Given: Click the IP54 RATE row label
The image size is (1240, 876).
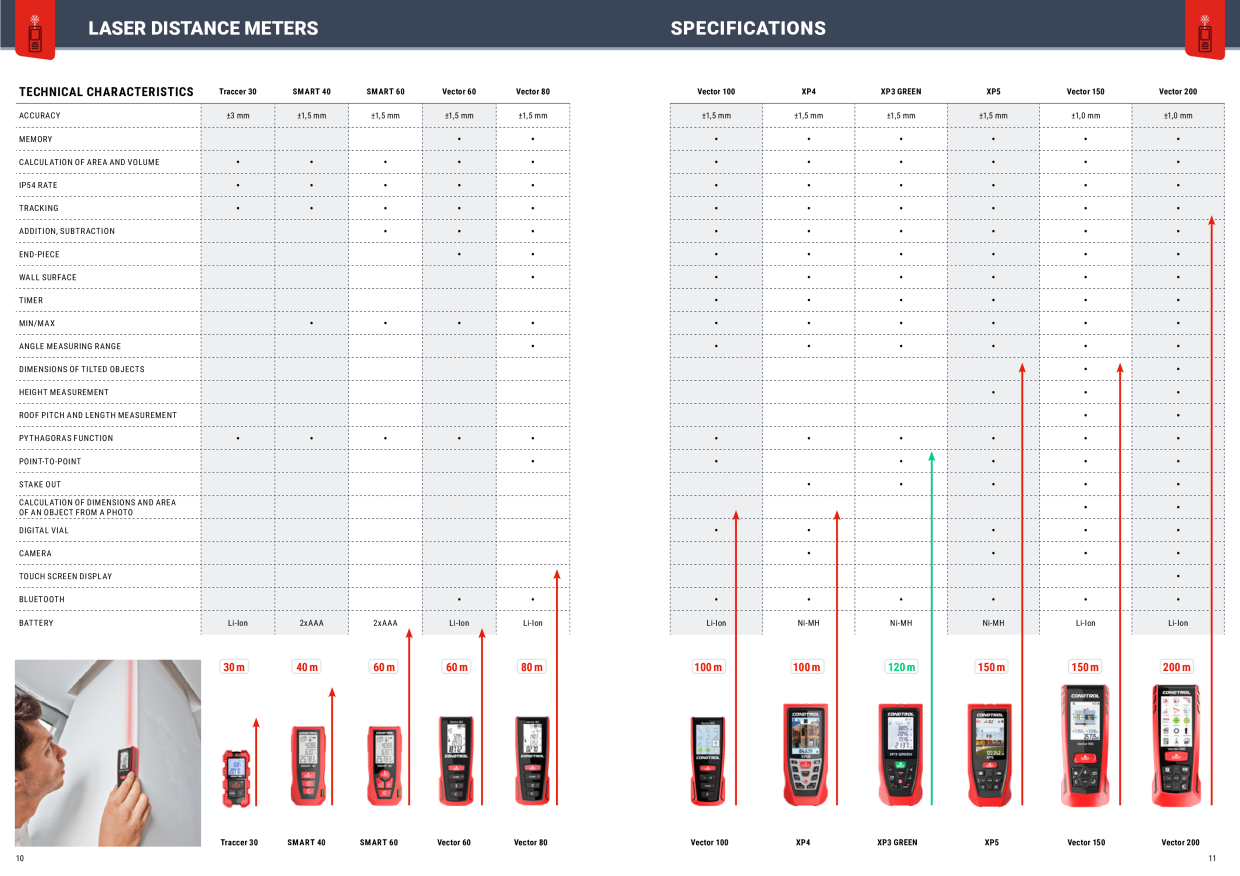Looking at the screenshot, I should 38,185.
